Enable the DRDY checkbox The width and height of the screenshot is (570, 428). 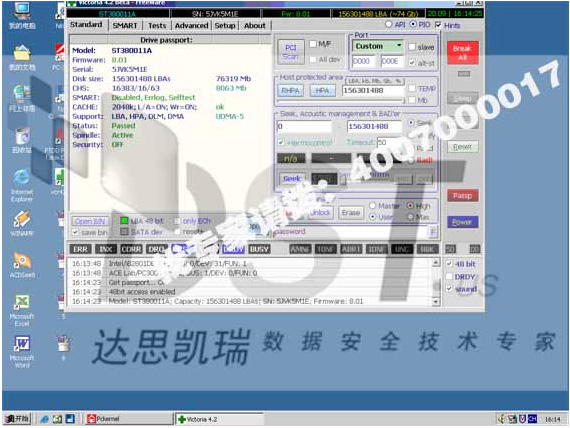(449, 277)
